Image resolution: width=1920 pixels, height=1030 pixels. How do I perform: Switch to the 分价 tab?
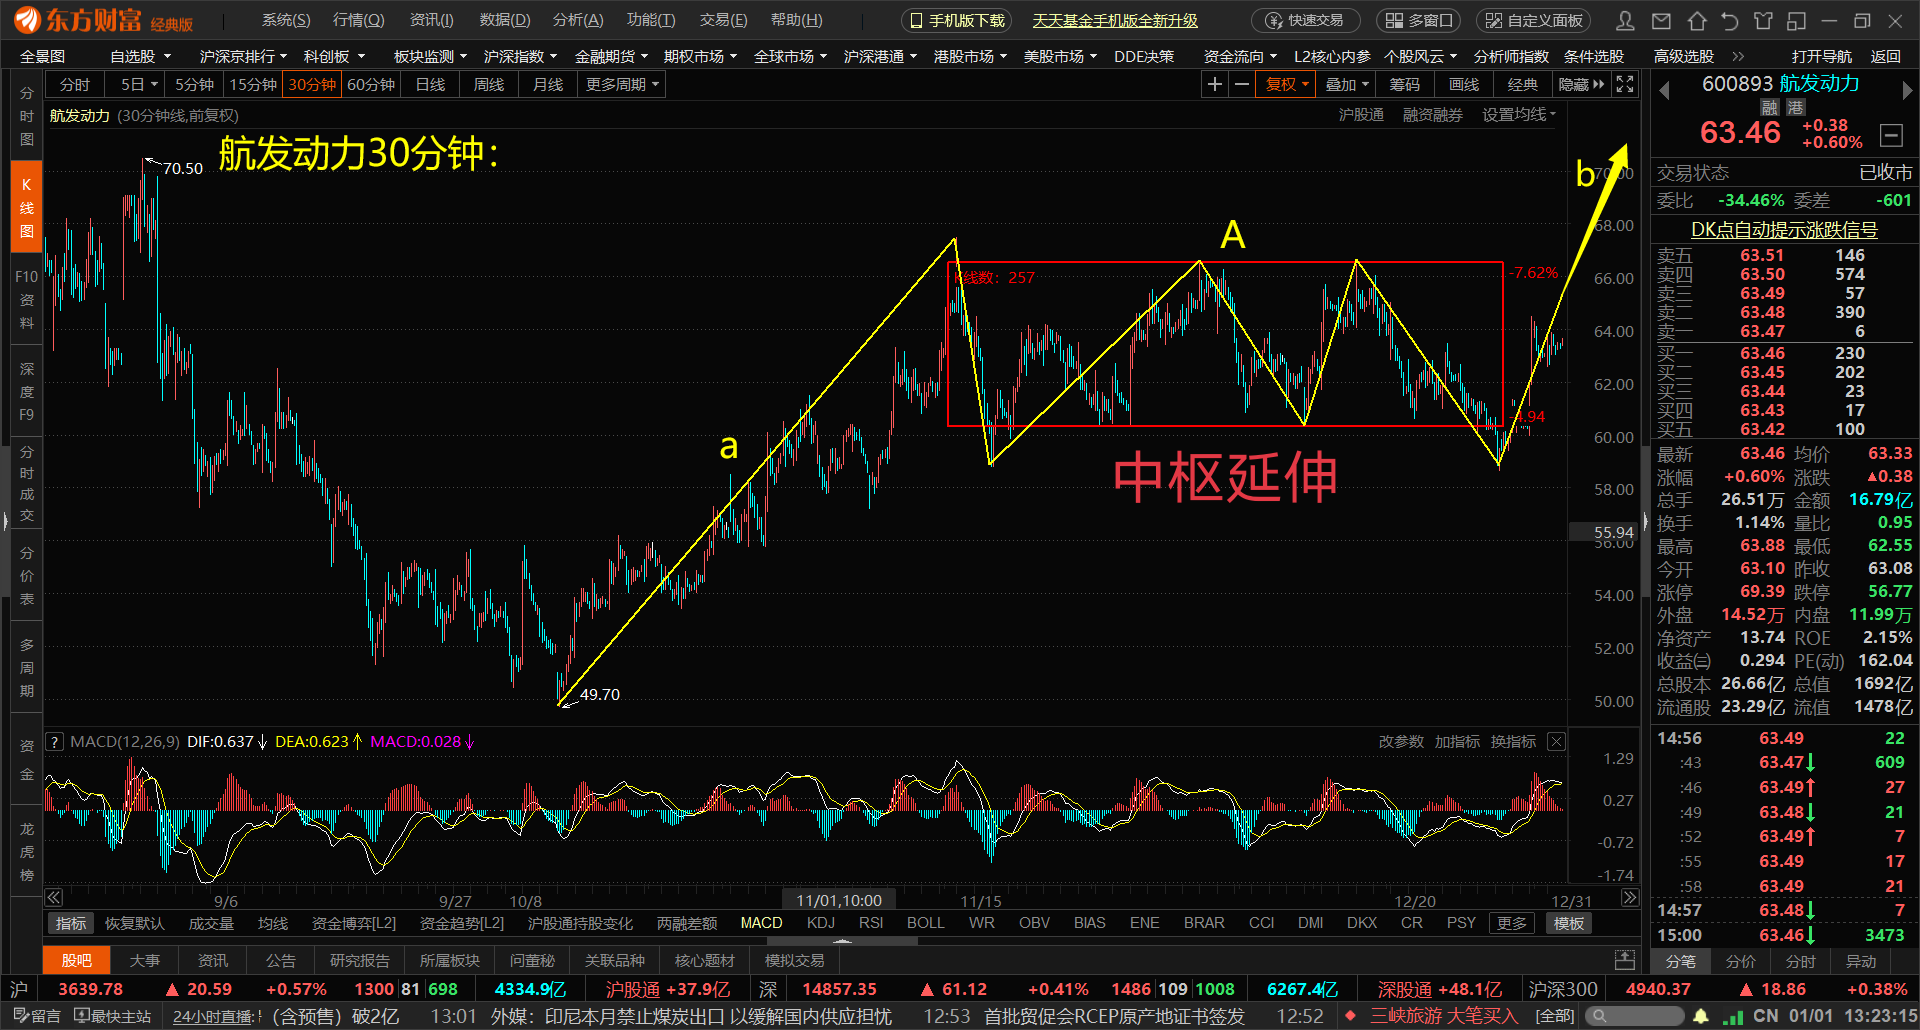pyautogui.click(x=1740, y=961)
